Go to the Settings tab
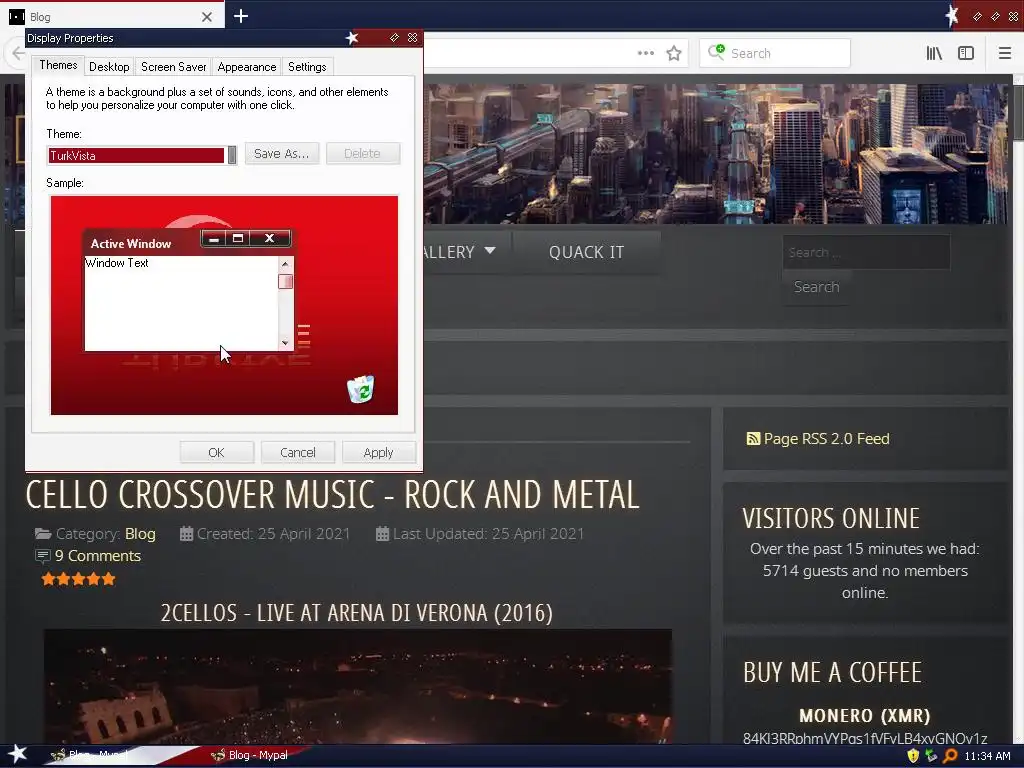Viewport: 1024px width, 768px height. 307,67
